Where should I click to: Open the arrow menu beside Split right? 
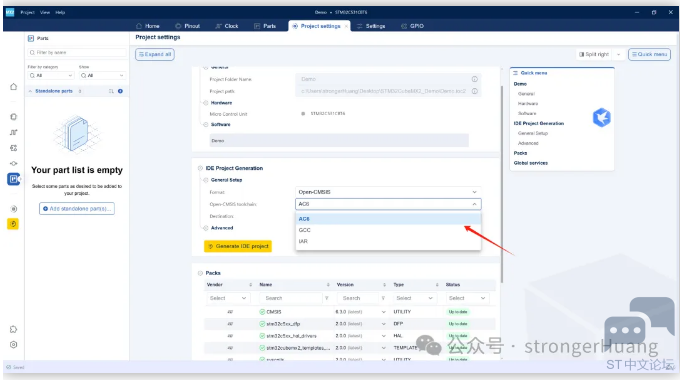[x=619, y=54]
